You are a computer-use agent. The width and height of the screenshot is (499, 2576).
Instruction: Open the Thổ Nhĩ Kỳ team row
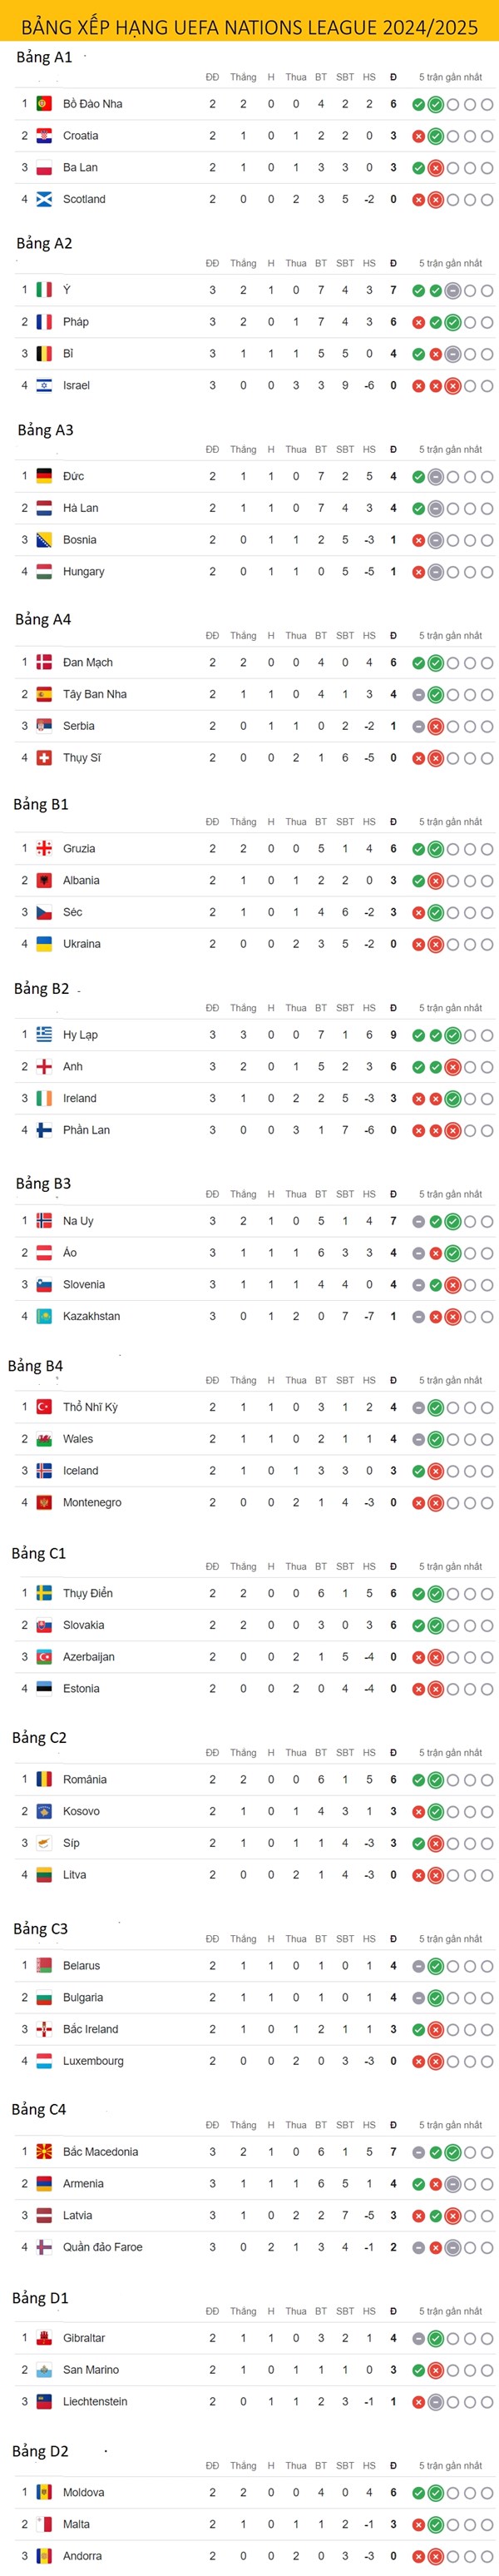[x=256, y=1407]
